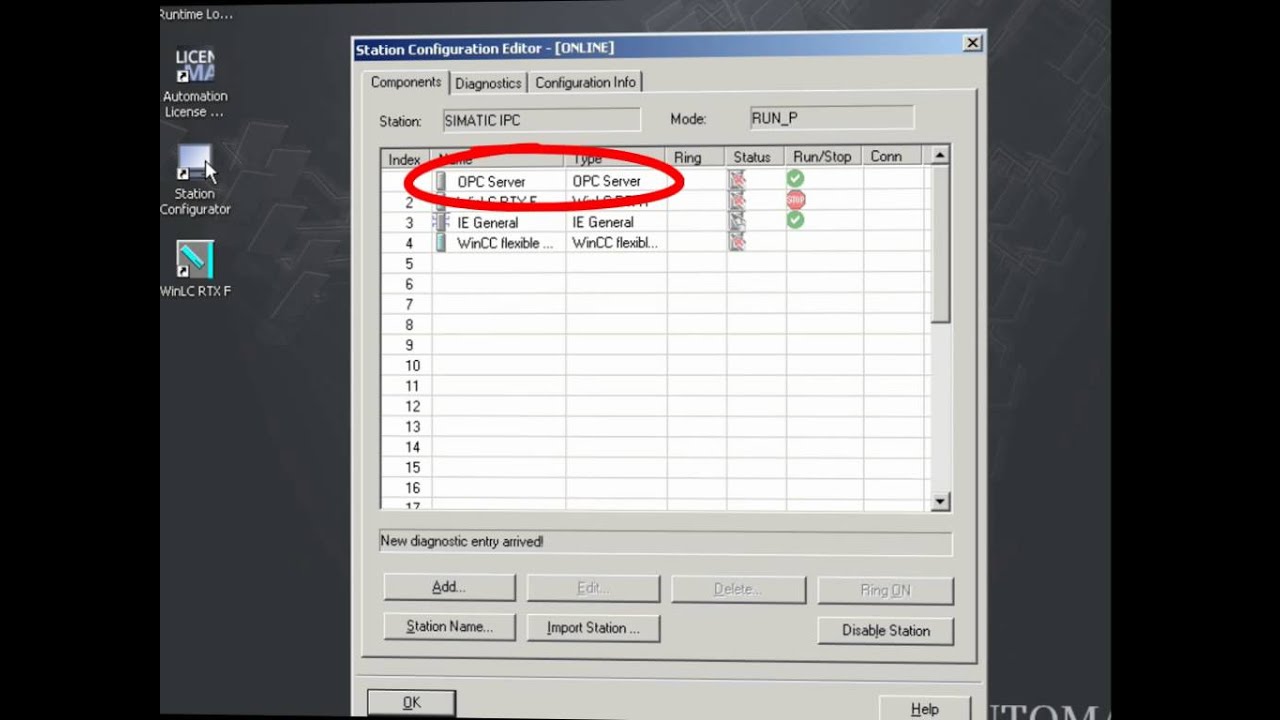Open Automation License Manager desktop icon
1280x720 pixels.
195,82
